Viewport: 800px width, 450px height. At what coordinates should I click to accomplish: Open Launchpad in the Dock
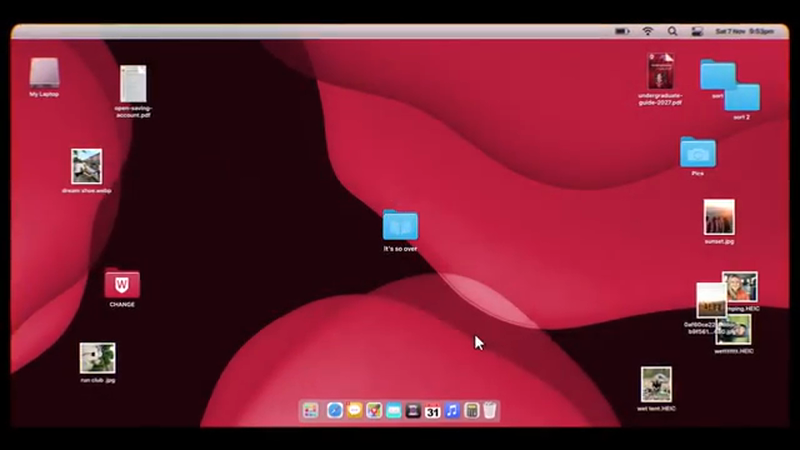tap(310, 411)
